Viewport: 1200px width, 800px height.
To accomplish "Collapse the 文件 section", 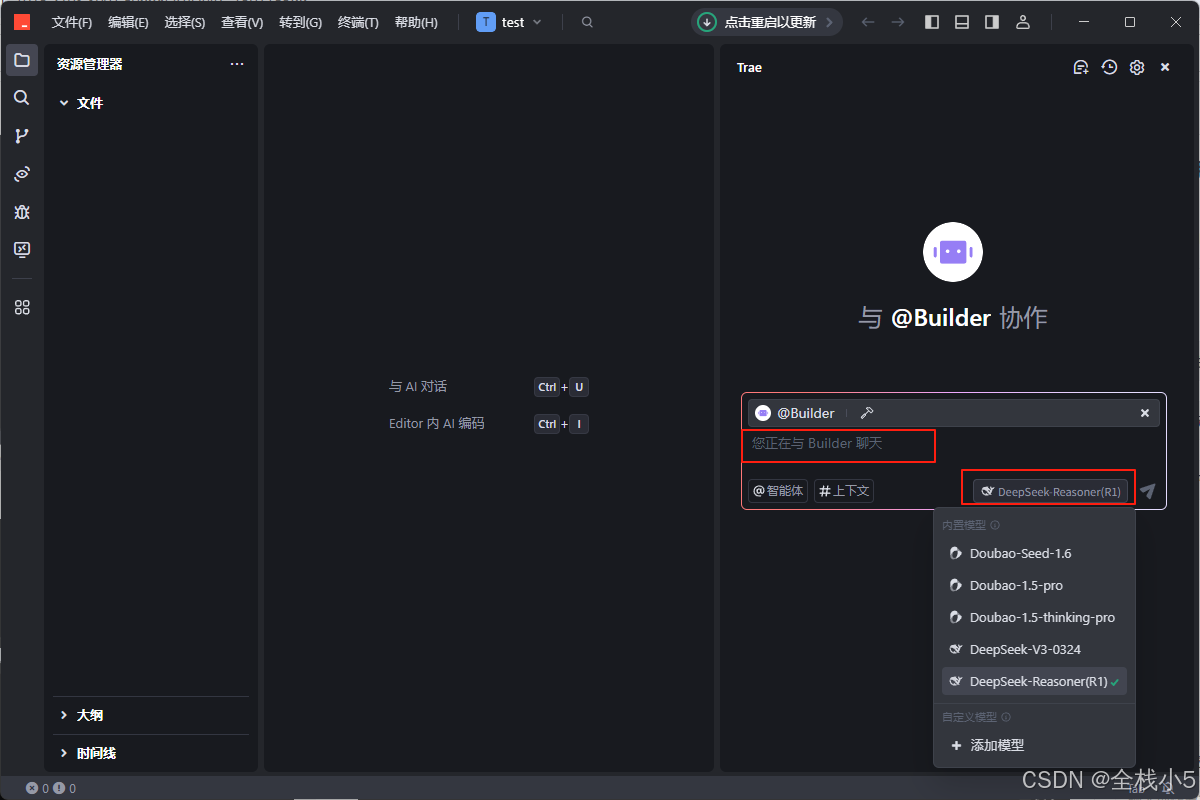I will [x=151, y=103].
